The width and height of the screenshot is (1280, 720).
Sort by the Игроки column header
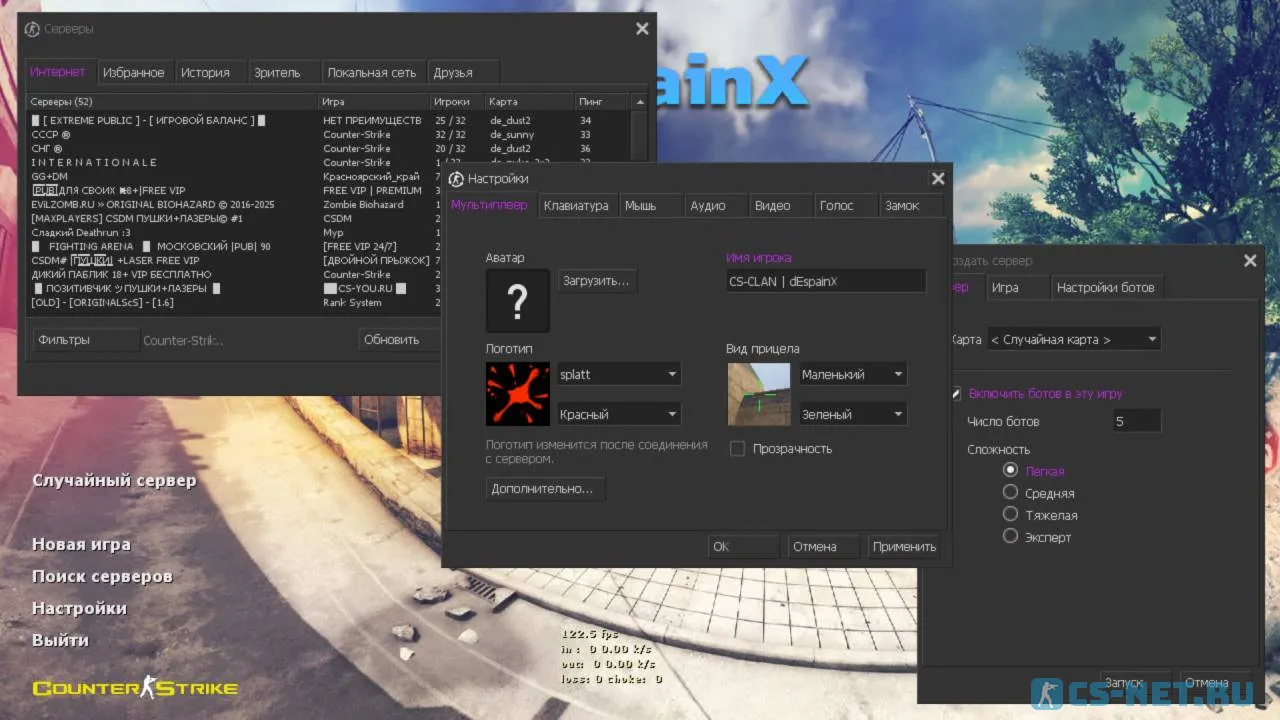coord(458,102)
